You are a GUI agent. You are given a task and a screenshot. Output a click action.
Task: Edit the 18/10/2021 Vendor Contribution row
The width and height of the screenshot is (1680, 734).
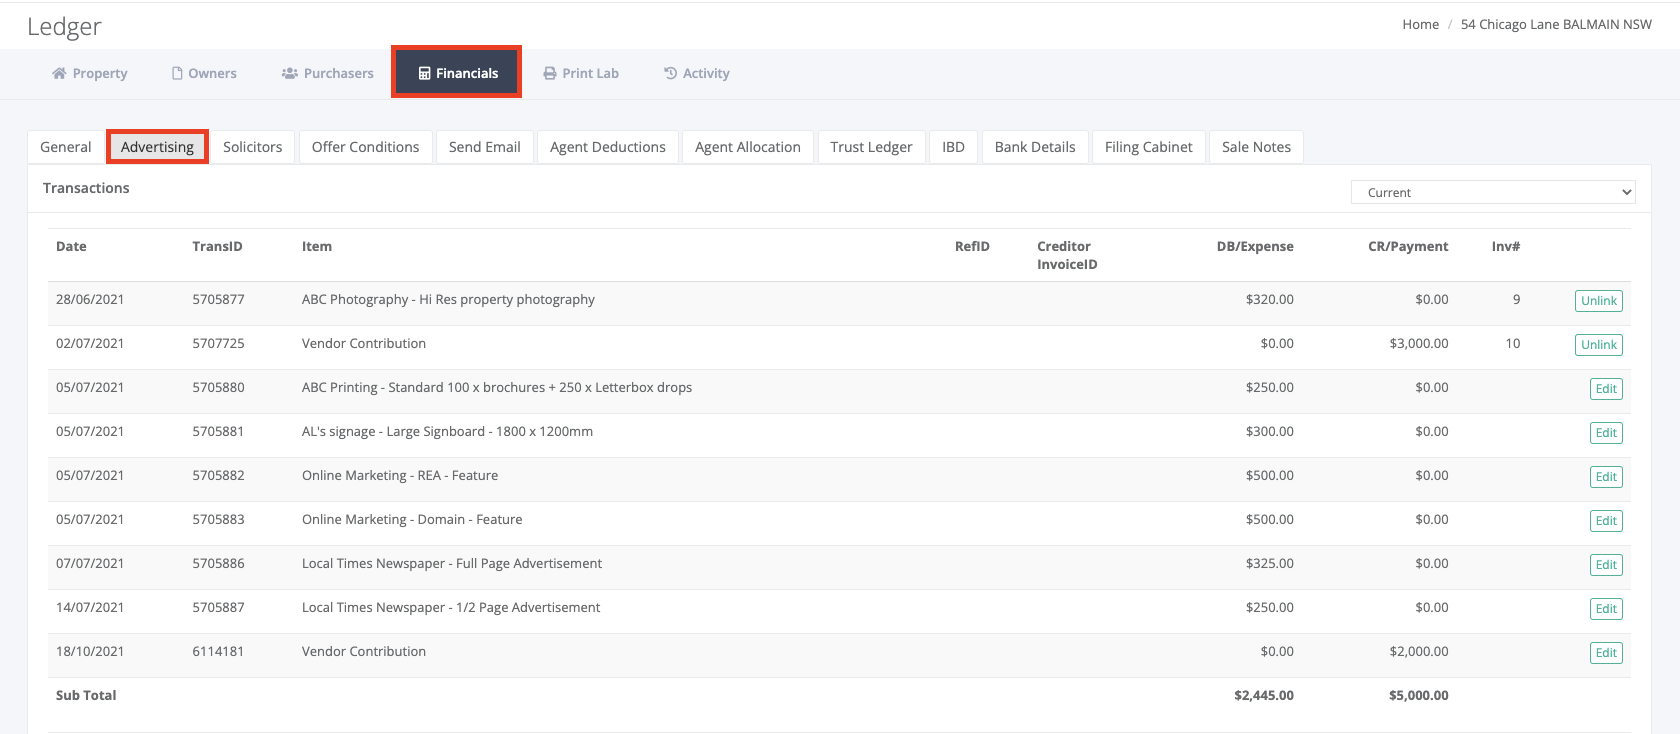(x=1606, y=653)
